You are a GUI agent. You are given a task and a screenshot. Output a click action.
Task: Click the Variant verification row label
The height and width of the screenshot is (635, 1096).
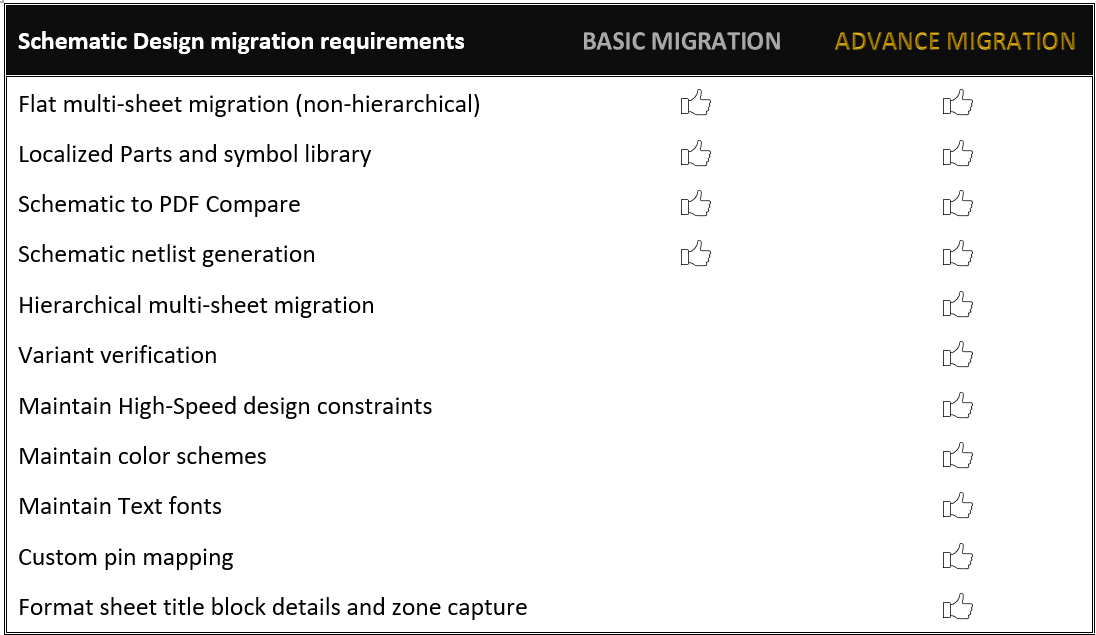click(117, 355)
